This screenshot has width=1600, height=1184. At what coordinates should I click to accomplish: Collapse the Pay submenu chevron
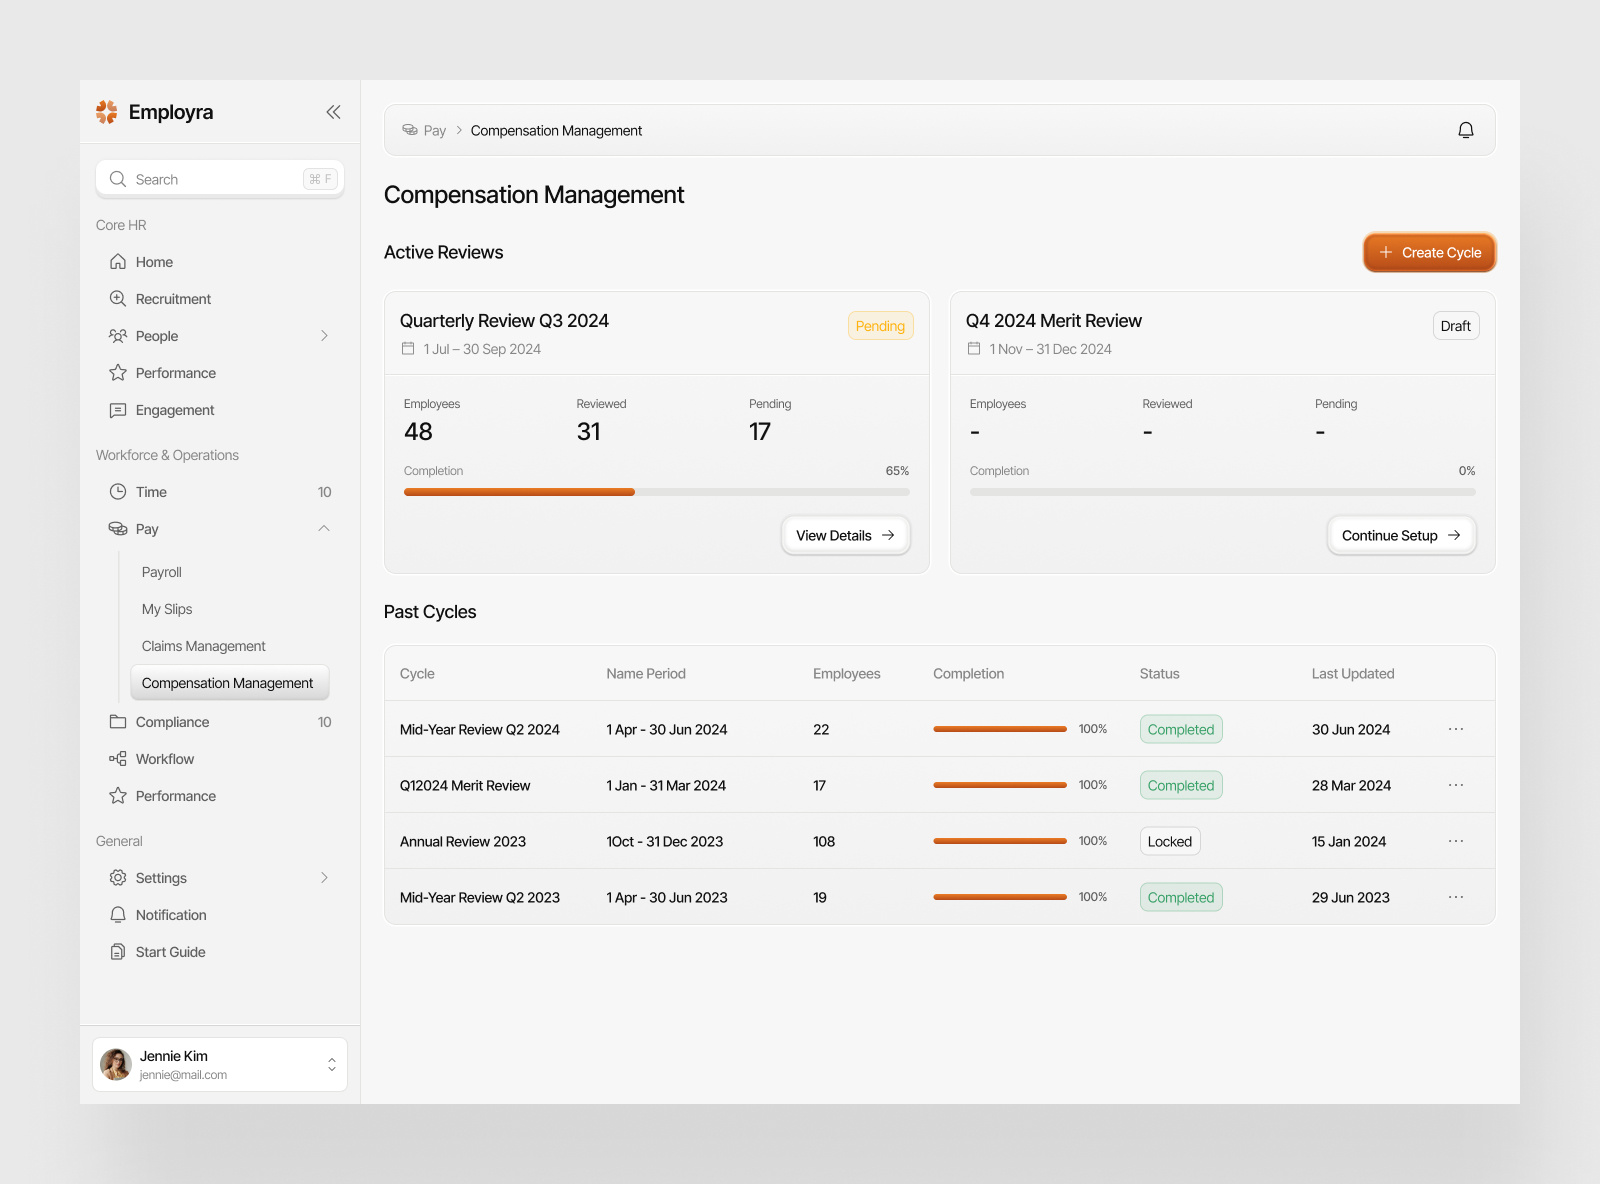tap(324, 529)
